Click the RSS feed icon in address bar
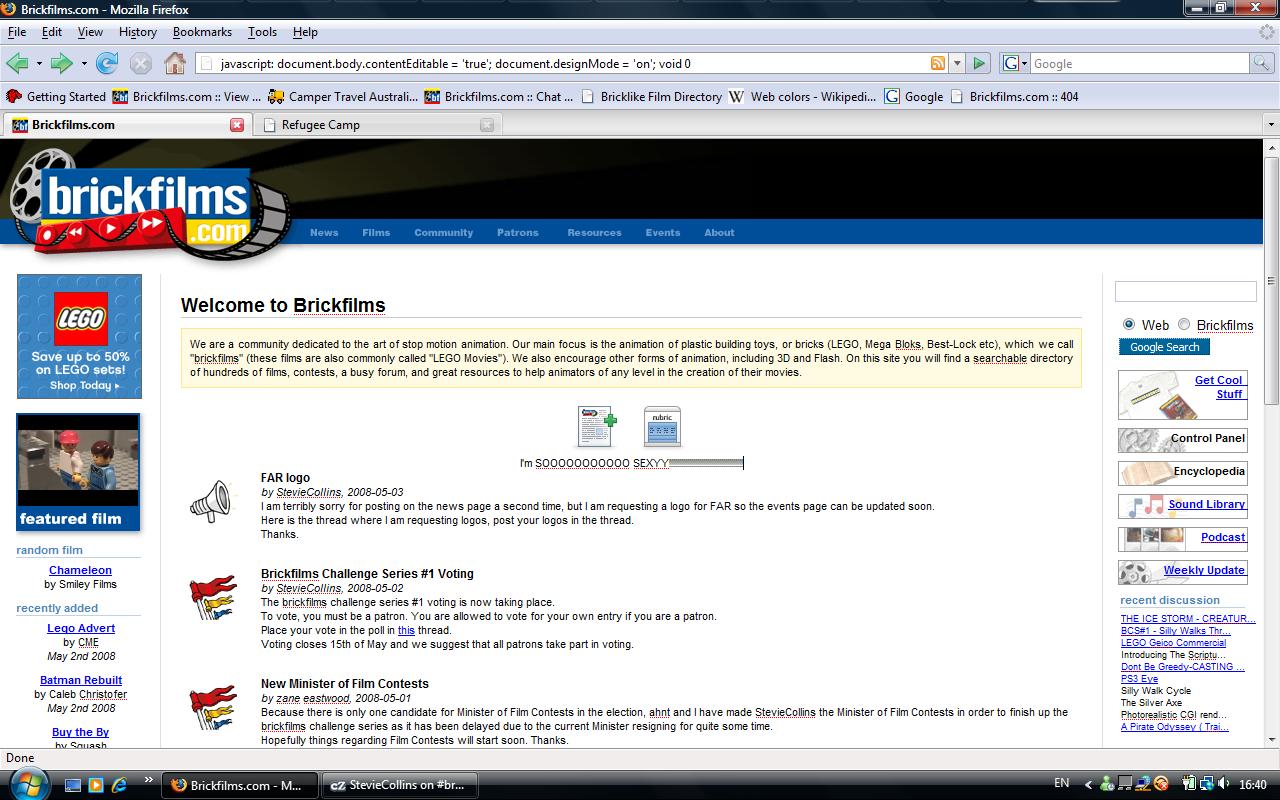1280x800 pixels. pyautogui.click(x=938, y=63)
